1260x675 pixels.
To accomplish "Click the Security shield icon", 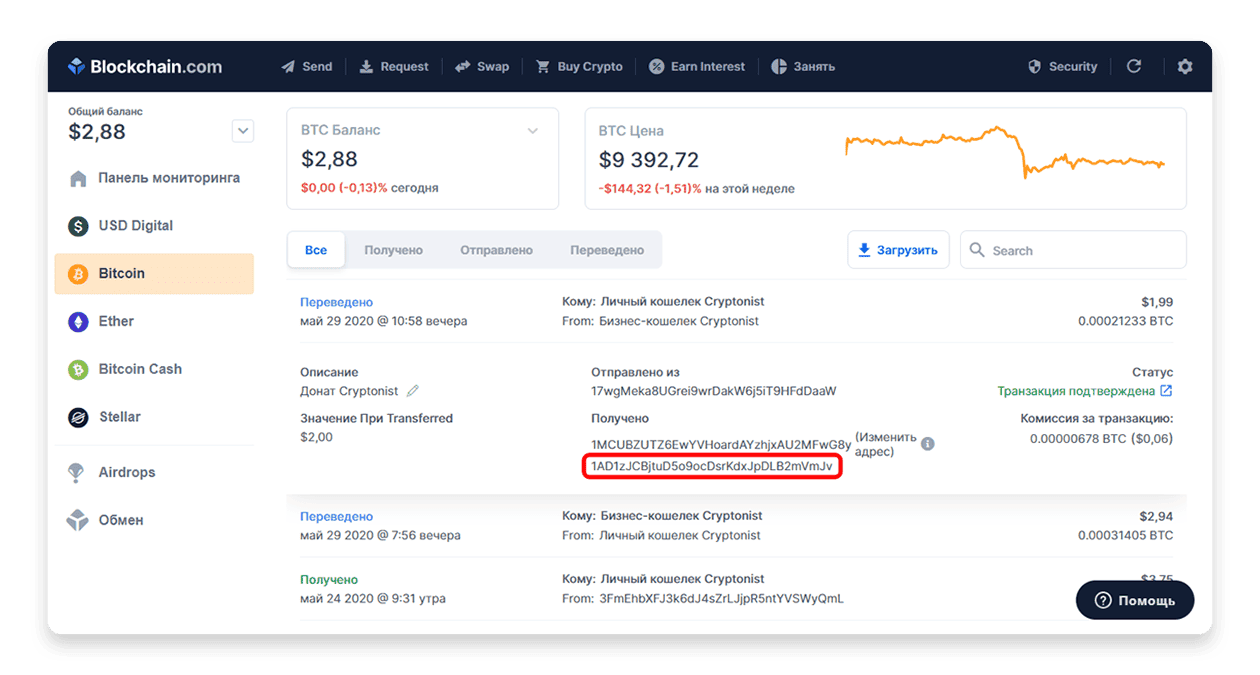I will (x=1035, y=67).
